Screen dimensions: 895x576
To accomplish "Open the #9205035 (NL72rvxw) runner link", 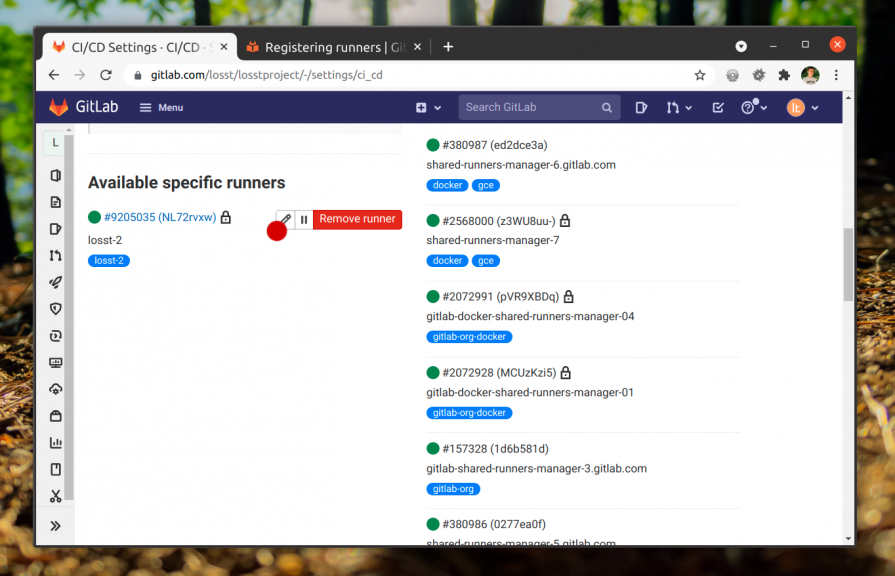I will click(159, 217).
